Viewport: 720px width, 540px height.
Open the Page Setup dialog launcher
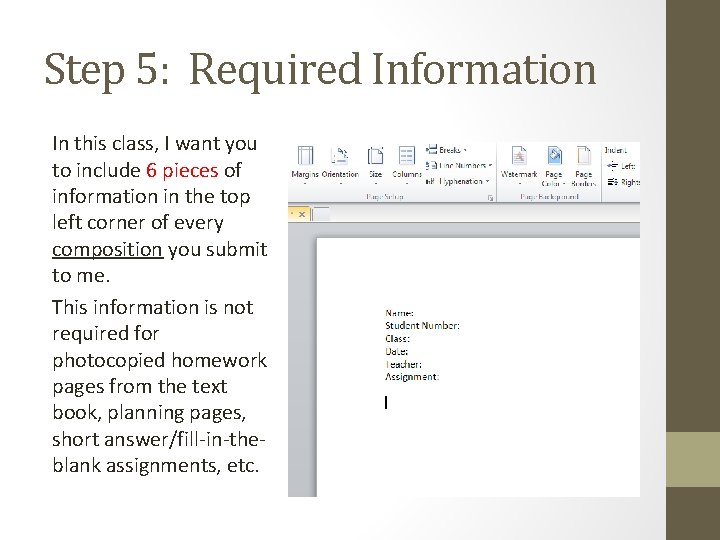click(x=490, y=198)
